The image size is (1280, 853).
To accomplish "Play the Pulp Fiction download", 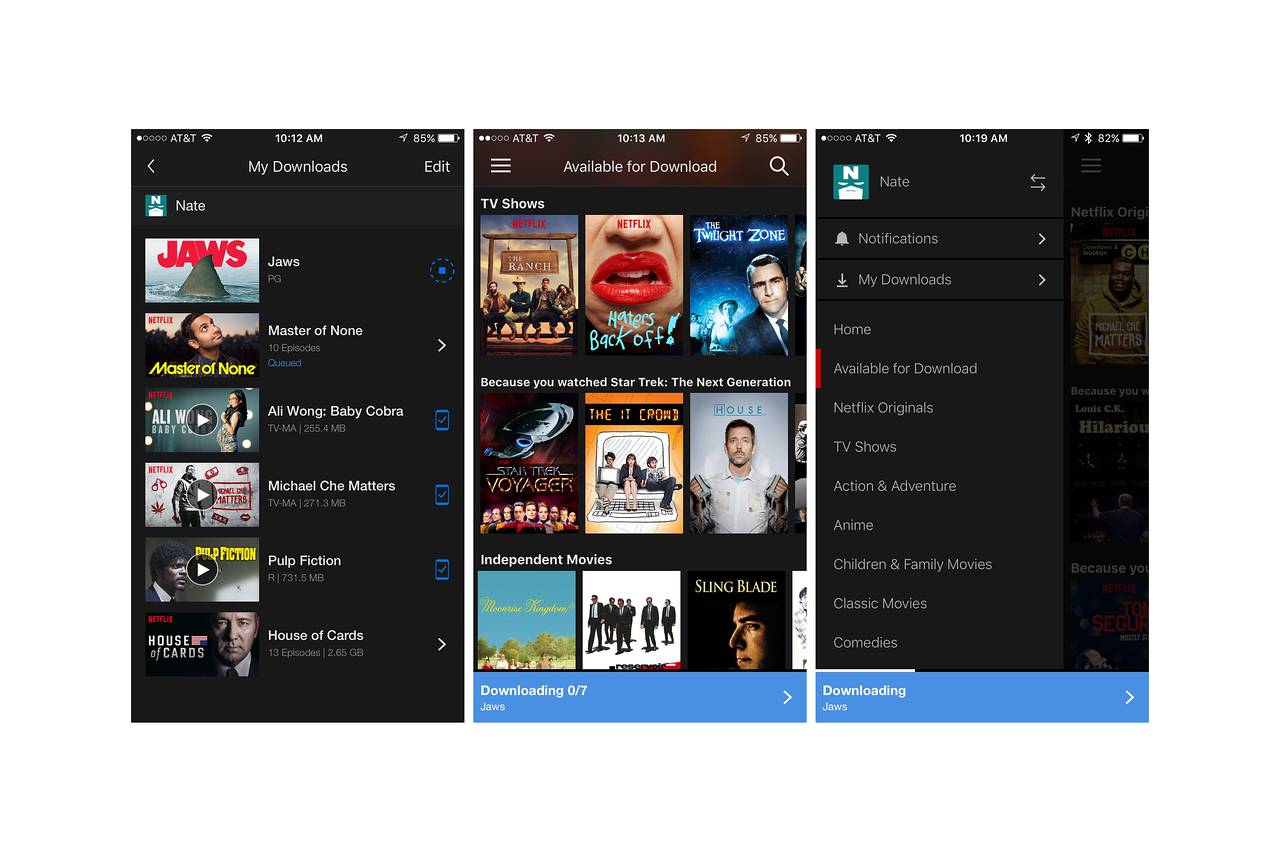I will [202, 569].
